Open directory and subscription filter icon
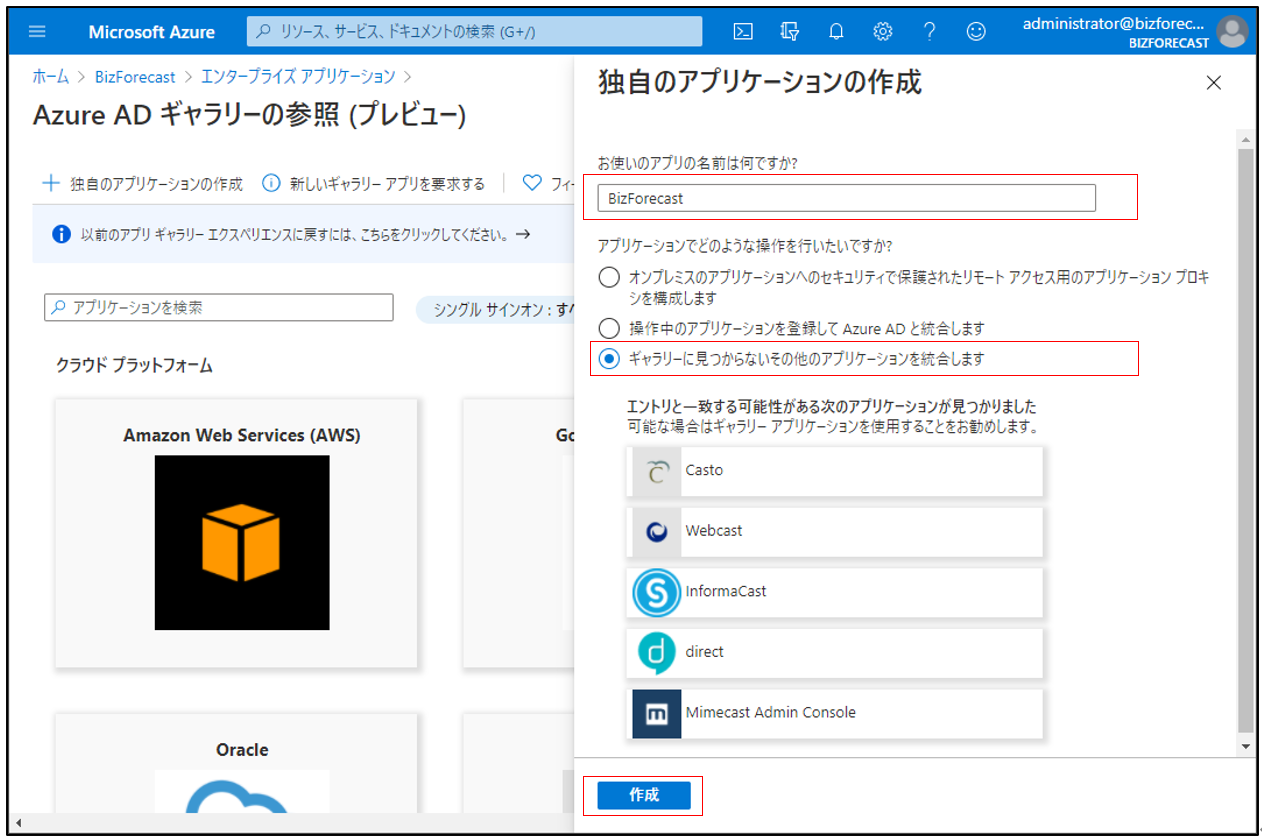1262x838 pixels. (789, 32)
